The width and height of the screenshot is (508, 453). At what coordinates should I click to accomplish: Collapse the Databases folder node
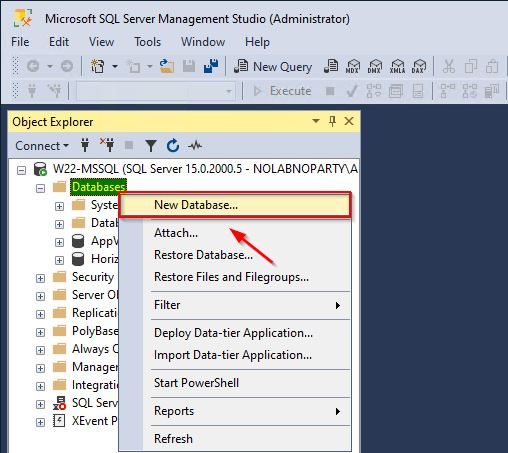(40, 188)
